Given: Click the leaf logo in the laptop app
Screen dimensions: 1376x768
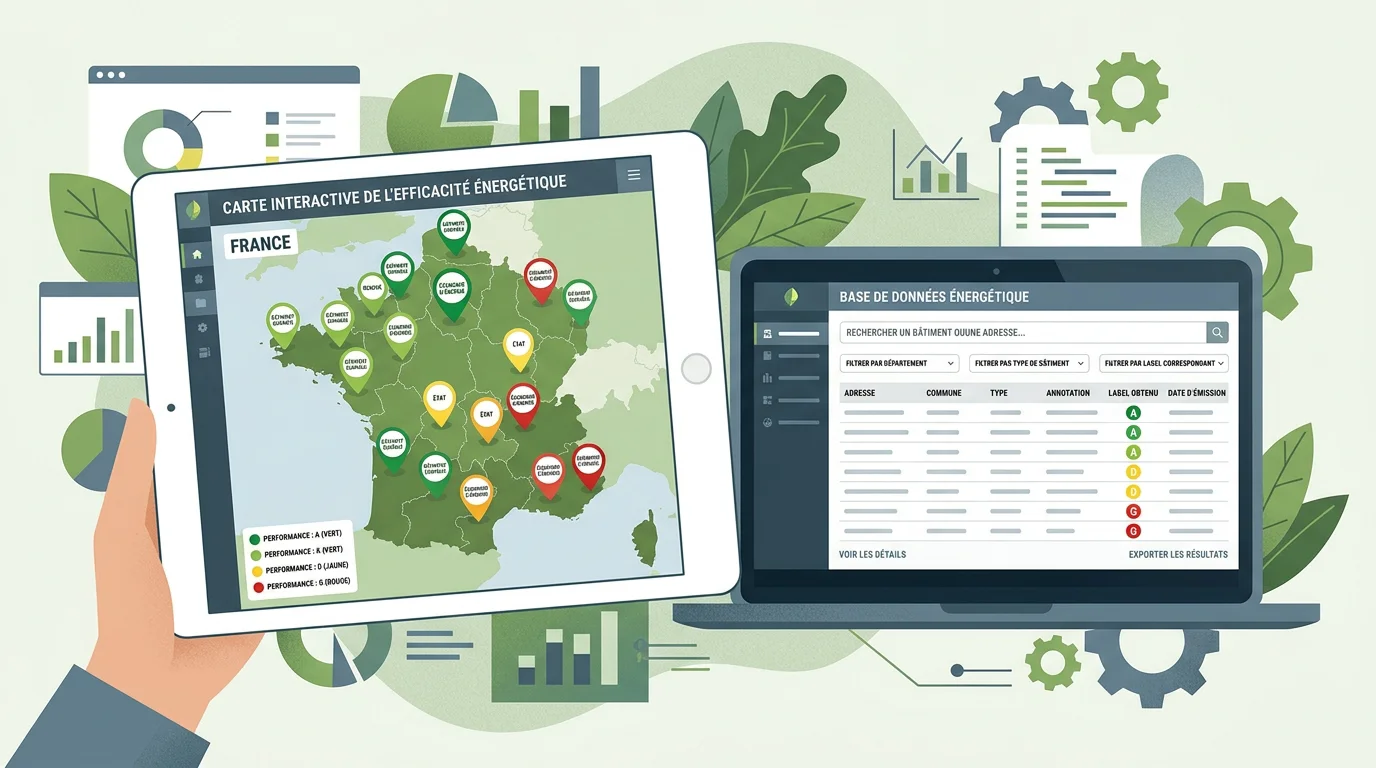Looking at the screenshot, I should (x=791, y=297).
